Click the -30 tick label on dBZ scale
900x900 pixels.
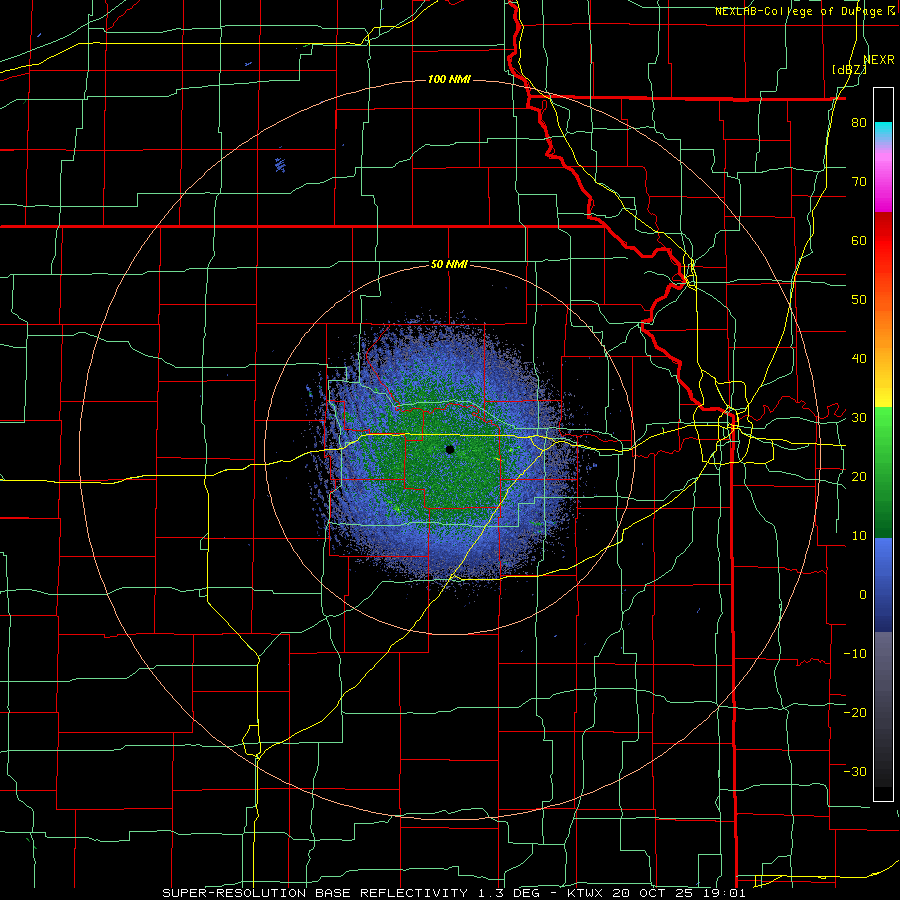pos(855,771)
